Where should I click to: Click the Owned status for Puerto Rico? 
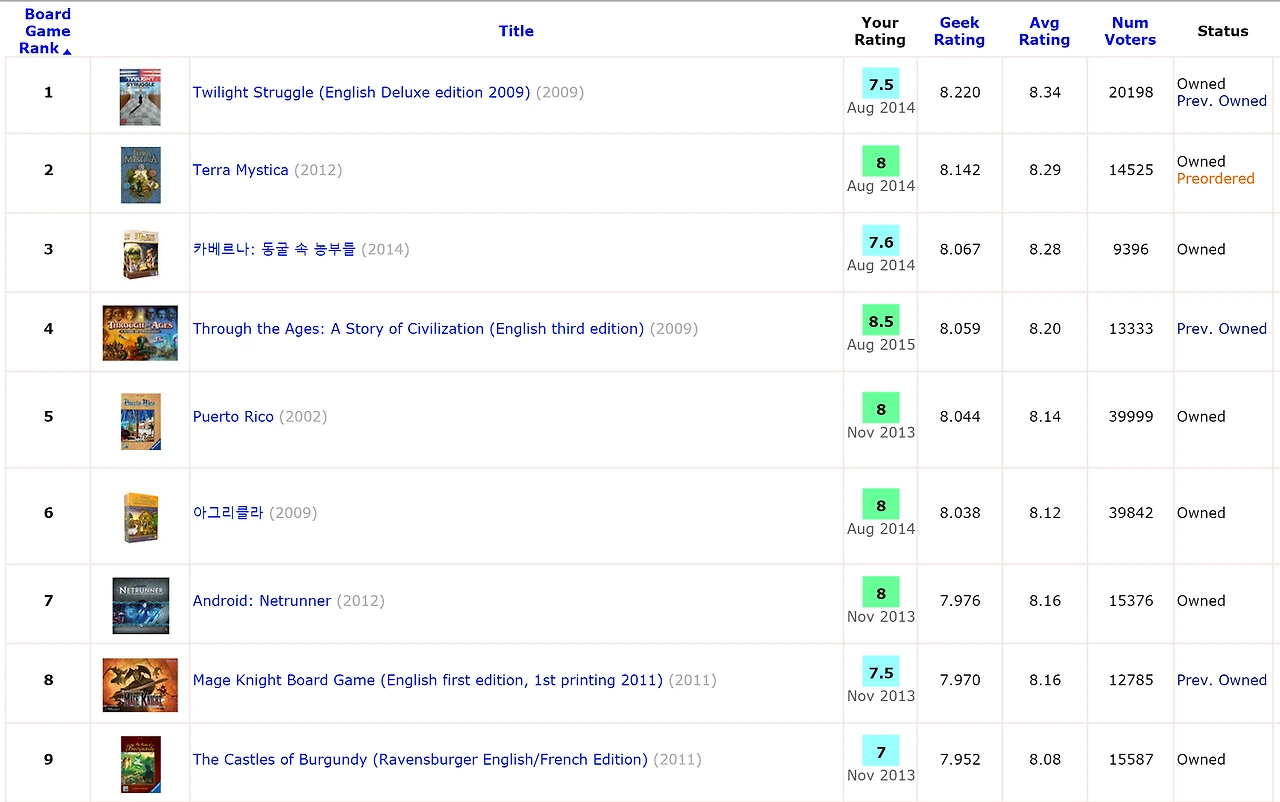click(1201, 416)
